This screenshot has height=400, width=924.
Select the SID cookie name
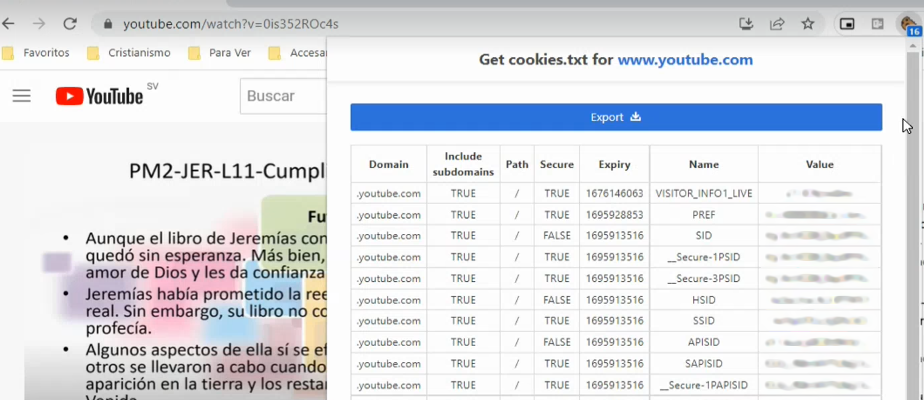[704, 236]
